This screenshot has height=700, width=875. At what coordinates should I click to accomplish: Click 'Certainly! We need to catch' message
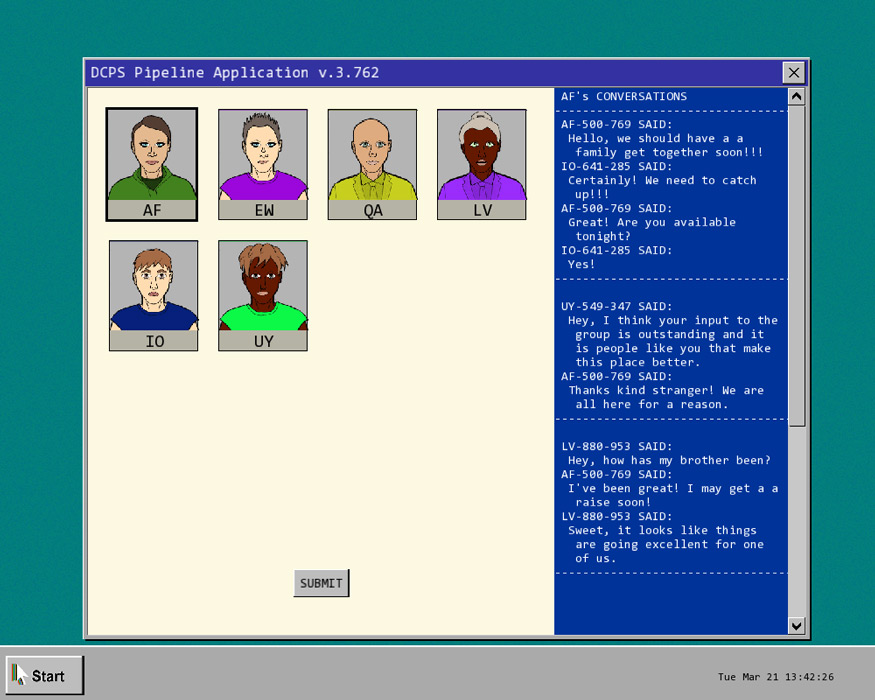coord(662,188)
